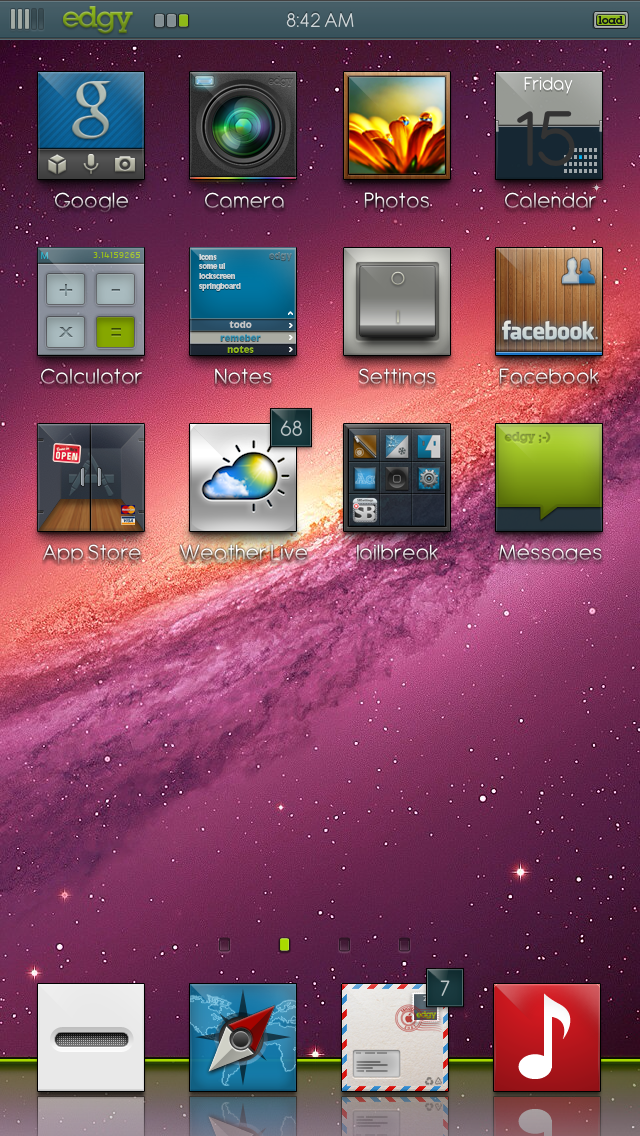
Task: Open the App Store doors icon
Action: 91,477
